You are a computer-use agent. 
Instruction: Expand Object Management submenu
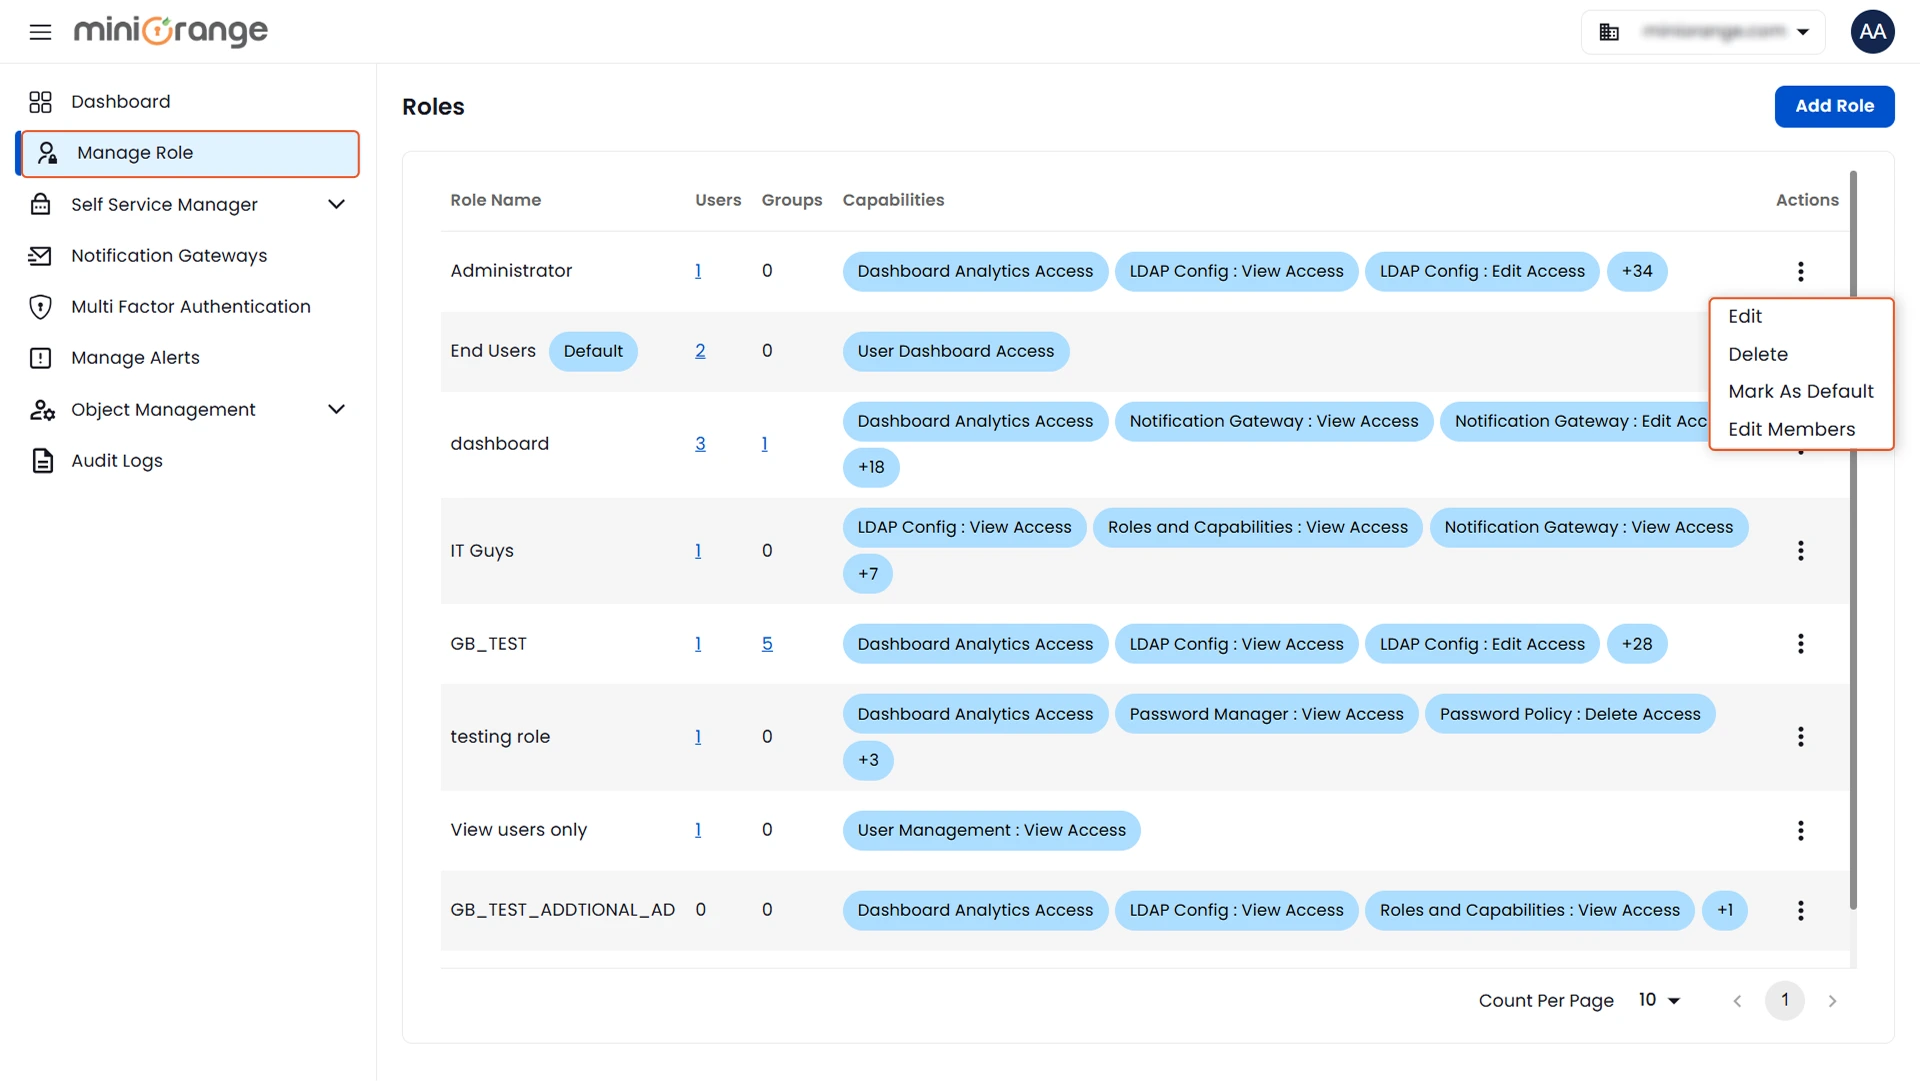pyautogui.click(x=336, y=410)
